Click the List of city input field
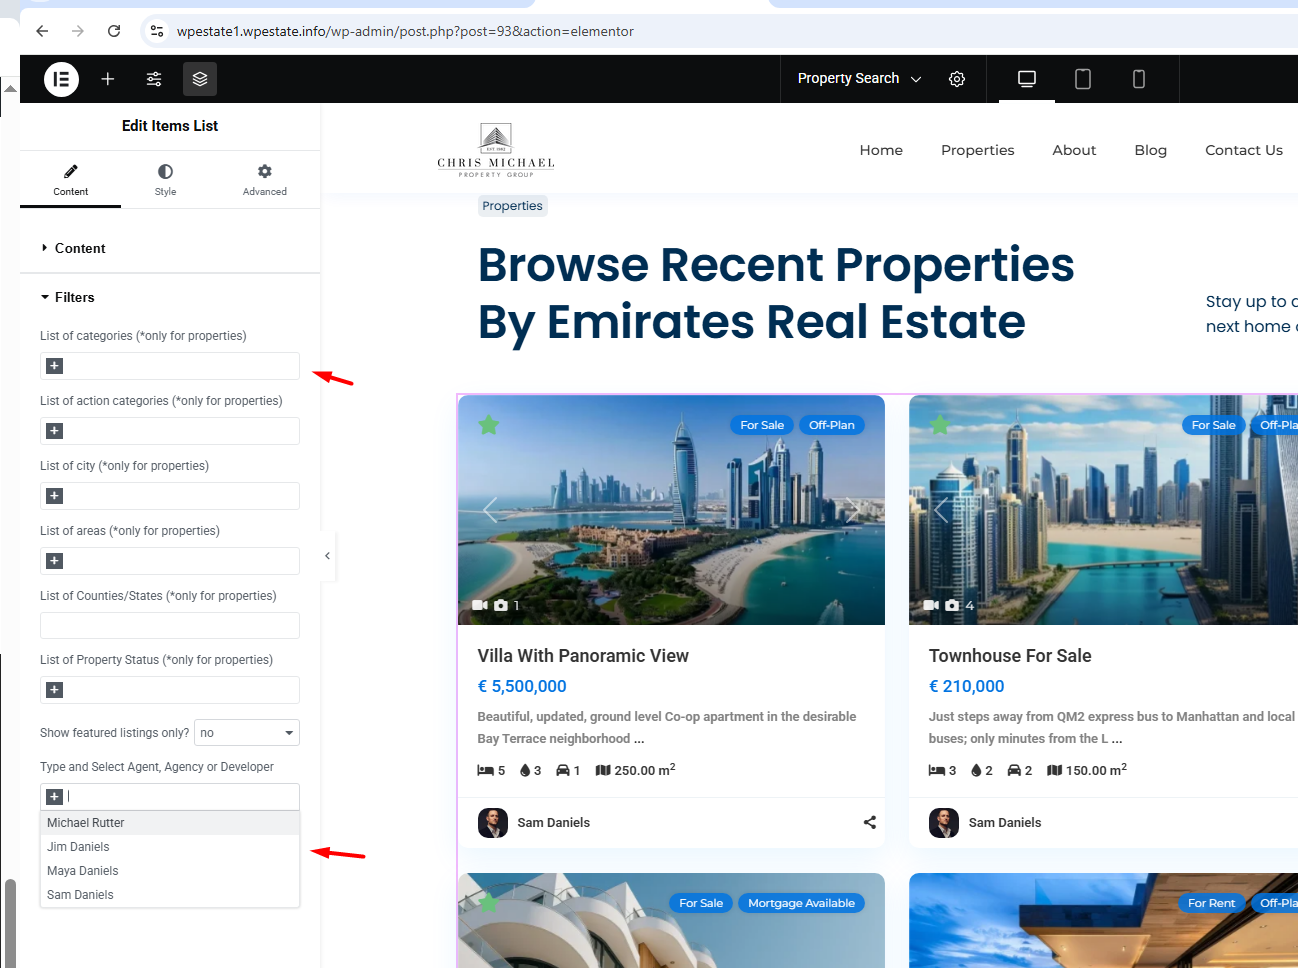This screenshot has height=968, width=1298. (x=180, y=496)
